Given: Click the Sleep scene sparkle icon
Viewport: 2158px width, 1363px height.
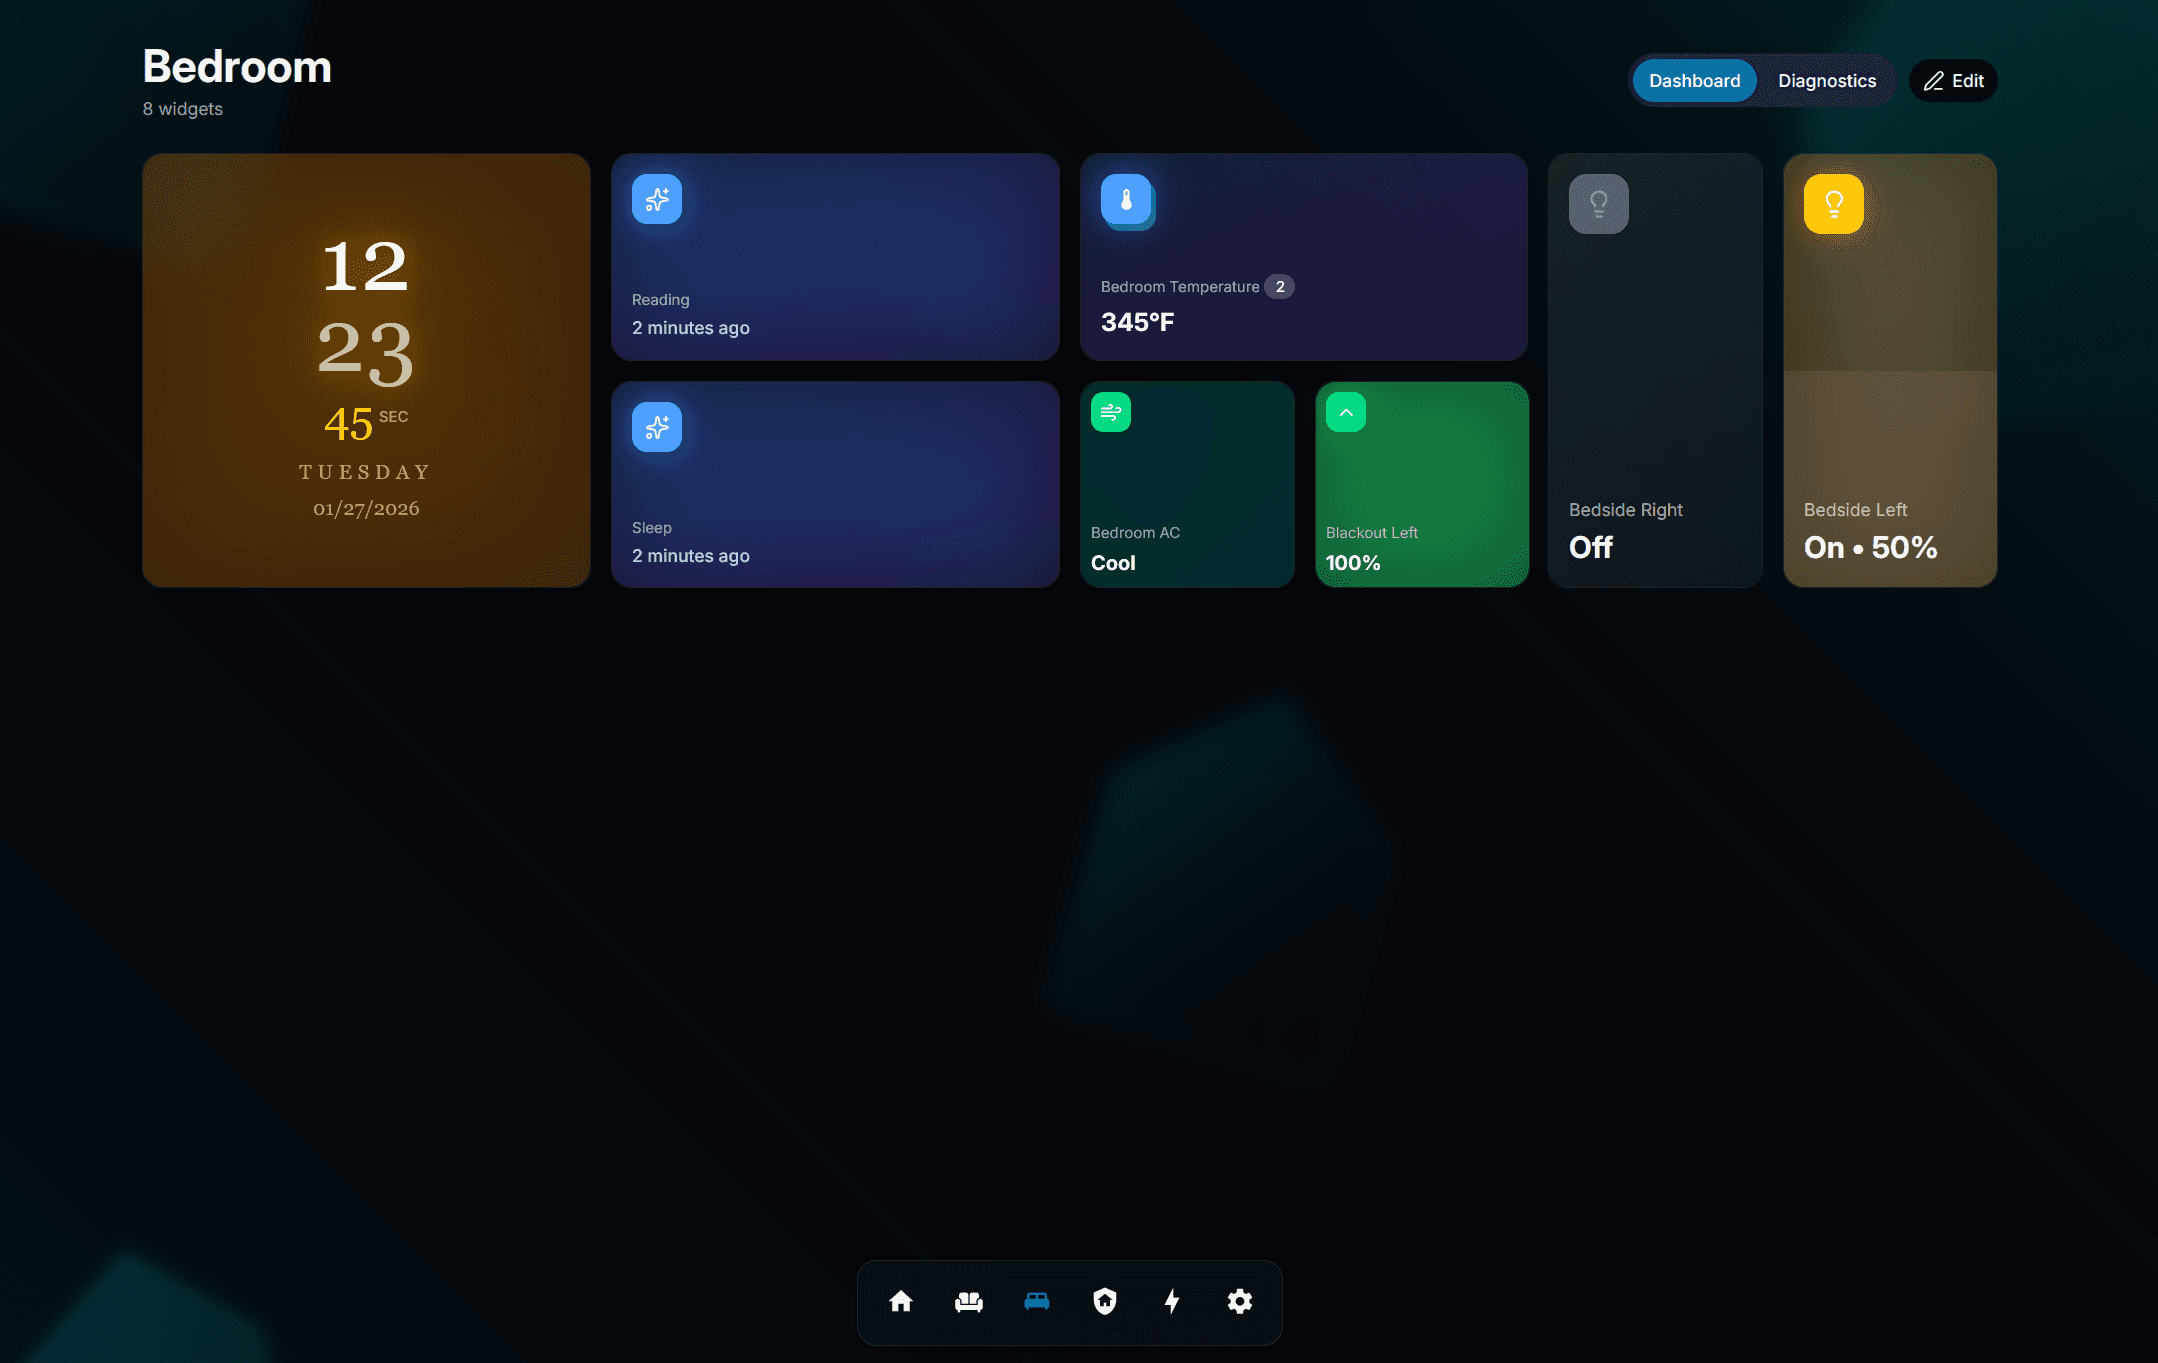Looking at the screenshot, I should click(x=657, y=427).
